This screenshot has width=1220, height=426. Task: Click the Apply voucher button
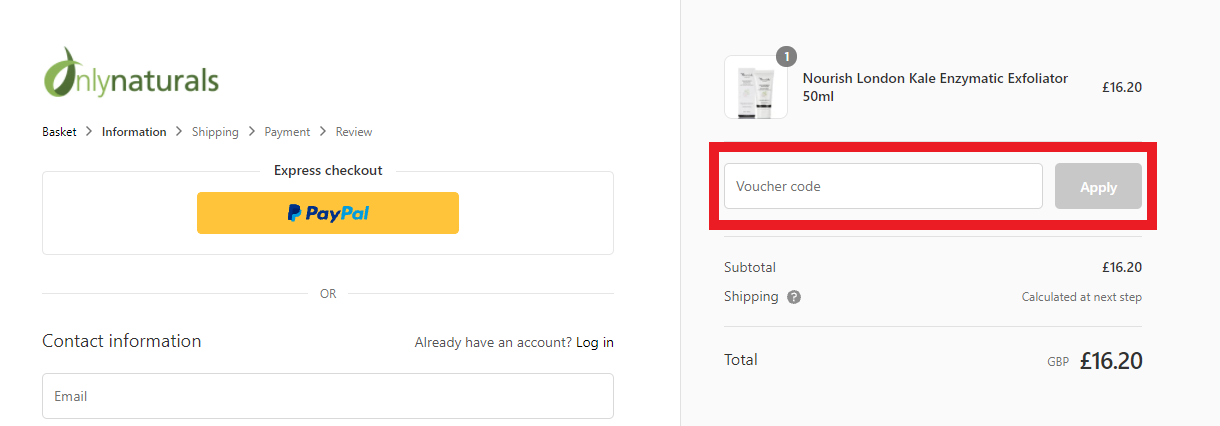tap(1098, 186)
